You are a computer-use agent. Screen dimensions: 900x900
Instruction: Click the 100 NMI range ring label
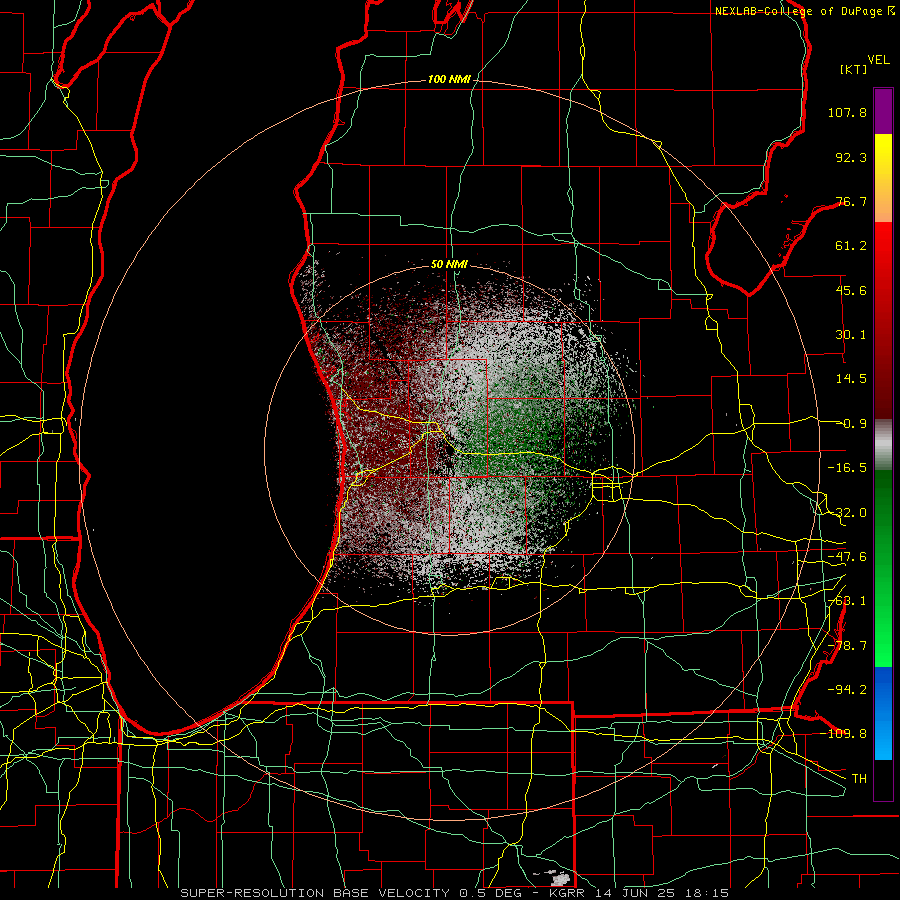coord(449,79)
